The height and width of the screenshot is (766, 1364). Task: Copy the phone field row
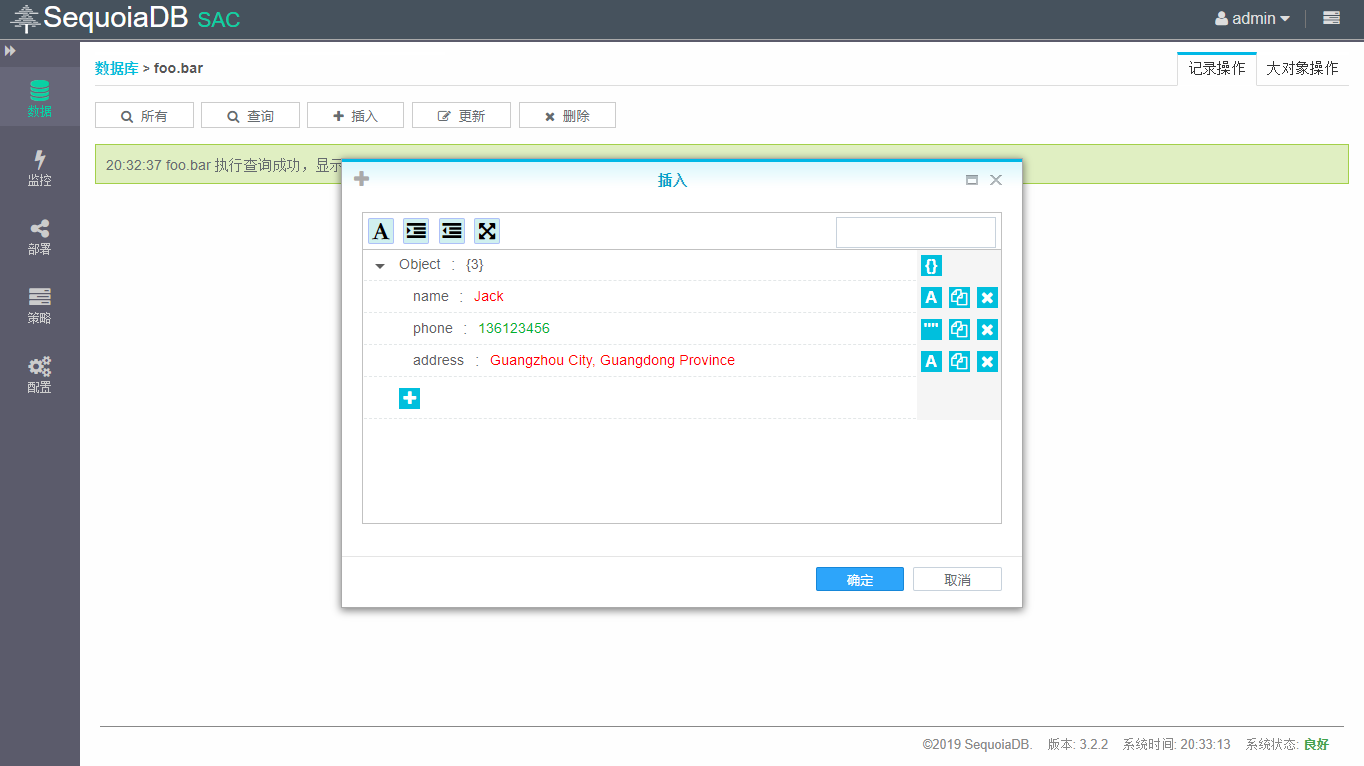[x=959, y=329]
